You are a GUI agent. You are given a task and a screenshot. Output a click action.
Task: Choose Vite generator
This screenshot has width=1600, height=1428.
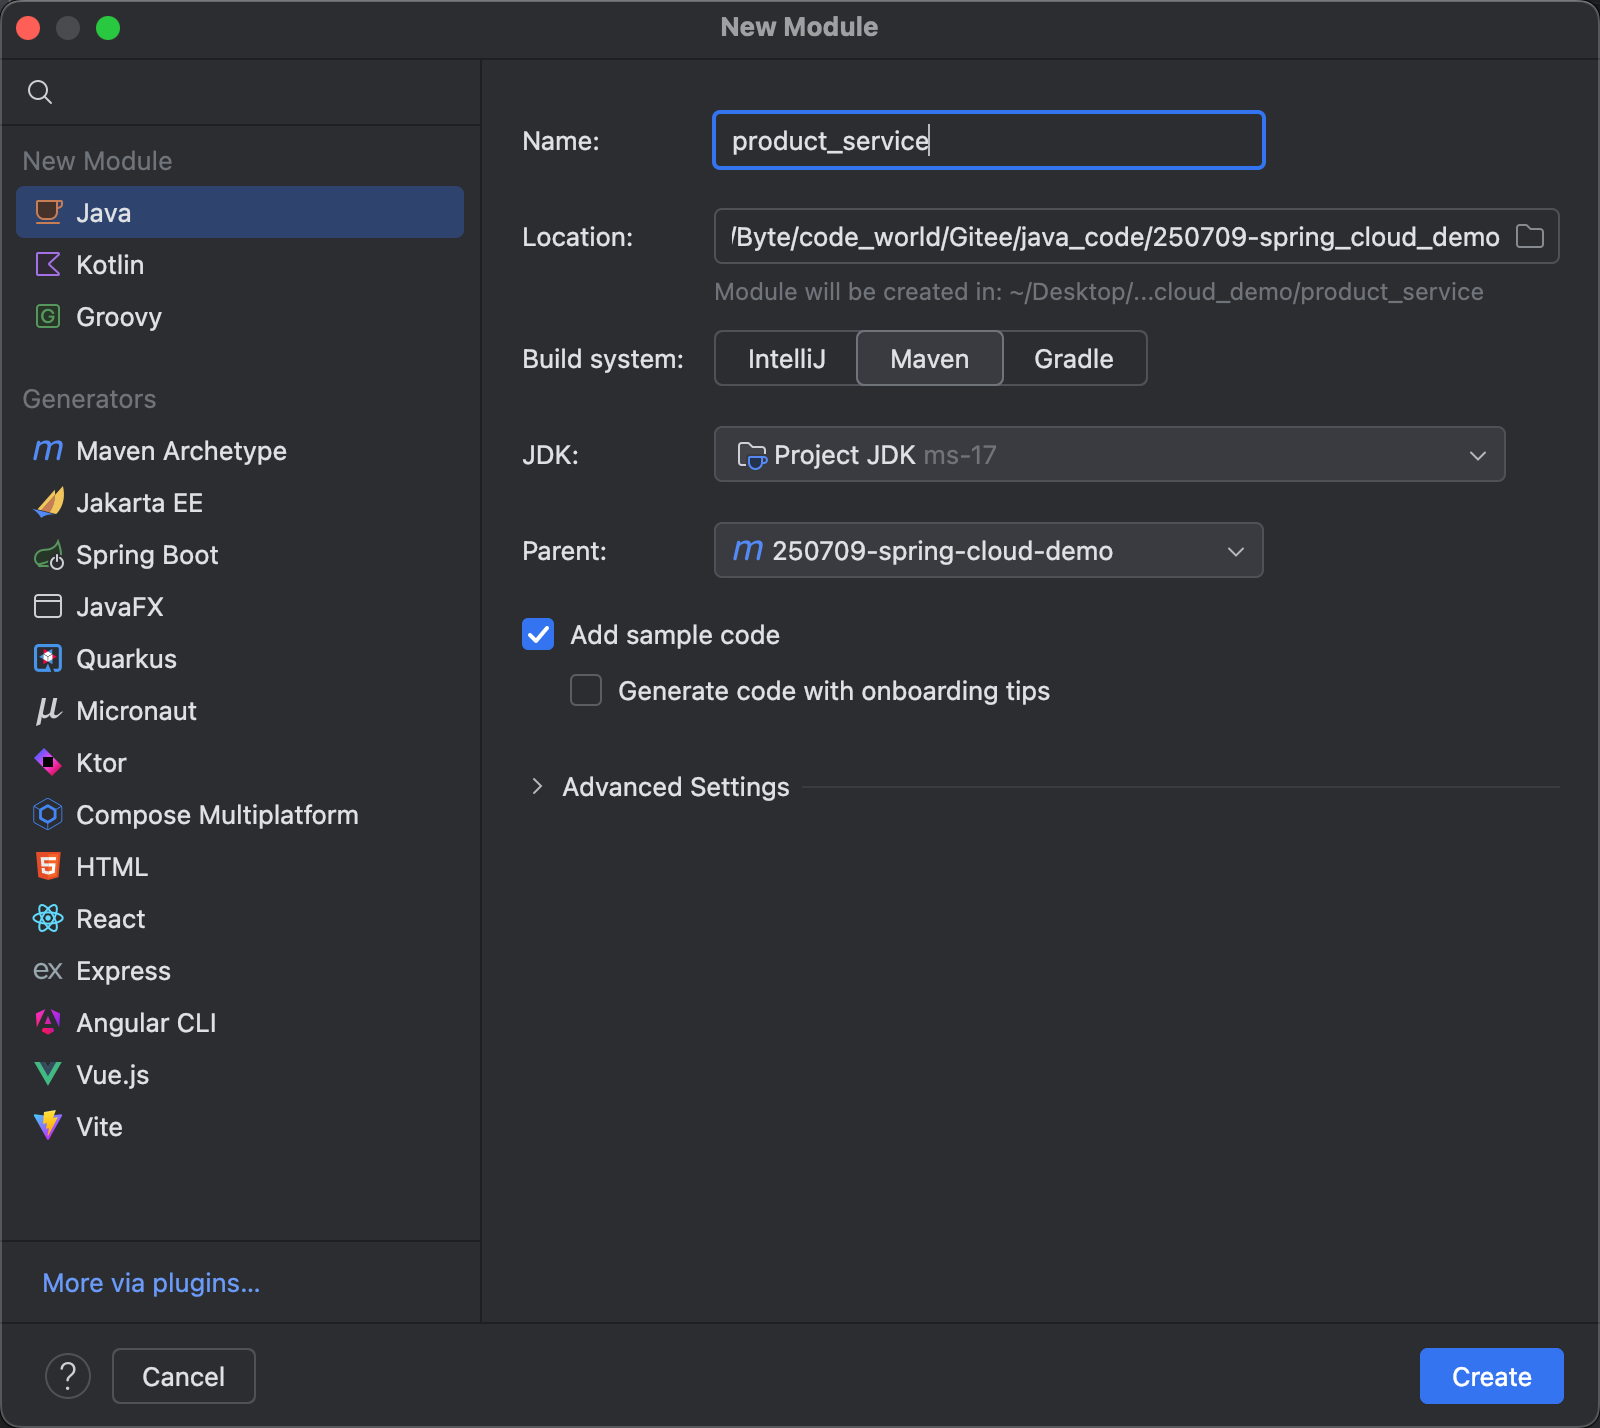(x=240, y=1126)
